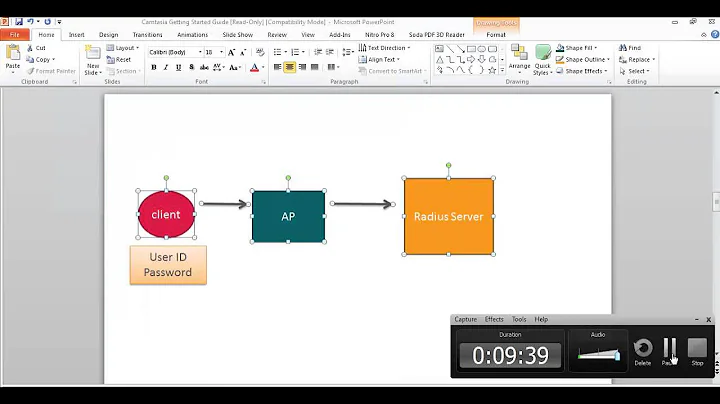Increase list indent level icon

[330, 52]
